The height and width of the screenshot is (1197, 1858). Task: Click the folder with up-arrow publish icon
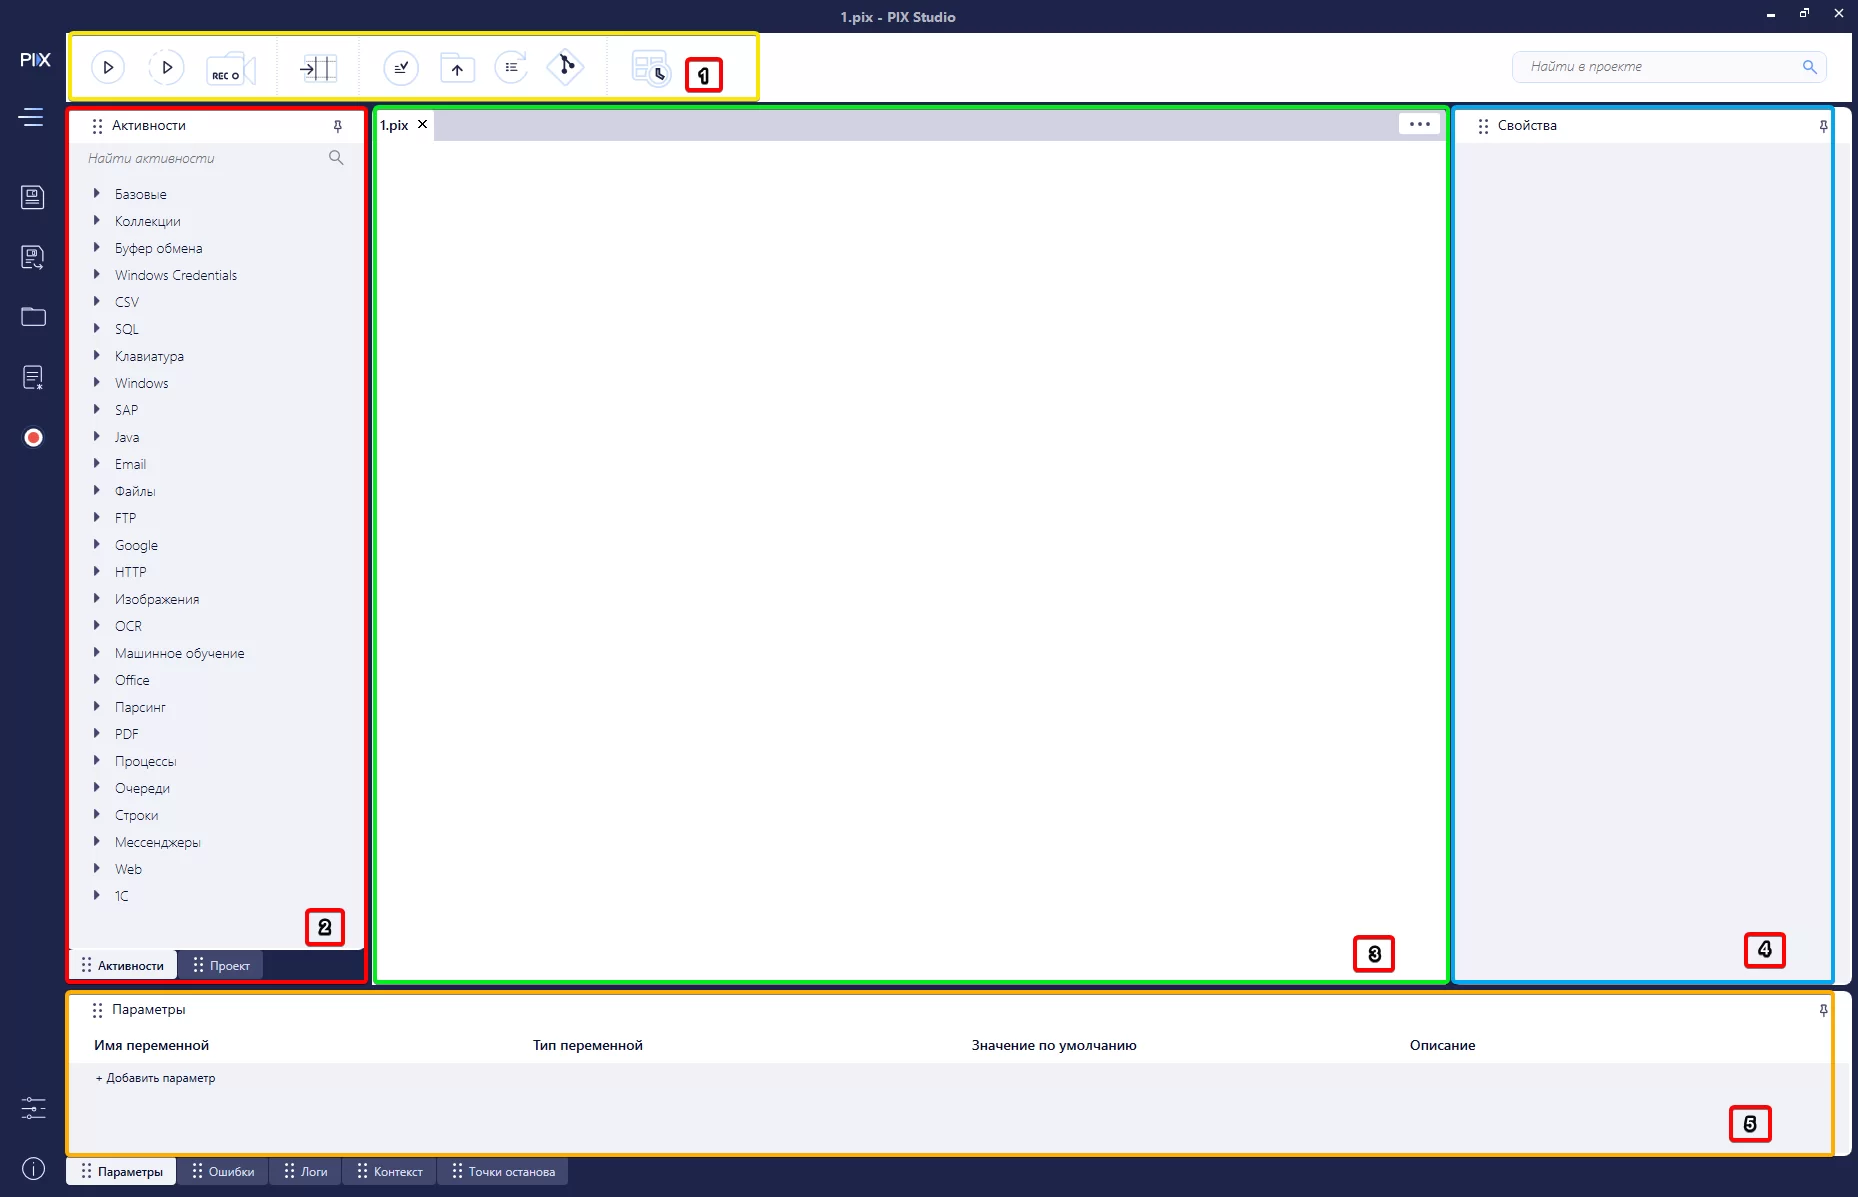(457, 67)
